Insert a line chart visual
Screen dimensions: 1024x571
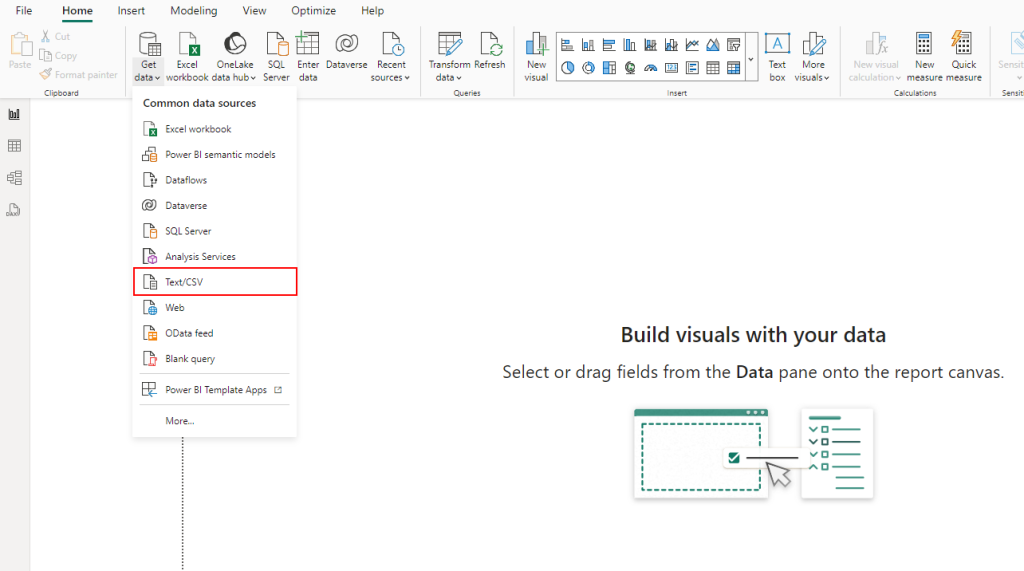pos(692,45)
